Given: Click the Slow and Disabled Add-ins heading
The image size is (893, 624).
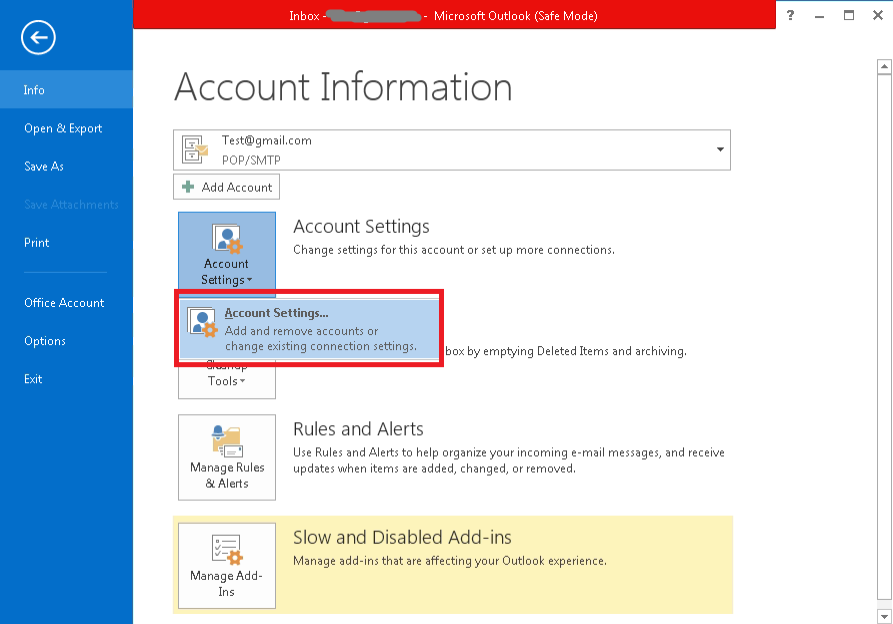Looking at the screenshot, I should (402, 537).
